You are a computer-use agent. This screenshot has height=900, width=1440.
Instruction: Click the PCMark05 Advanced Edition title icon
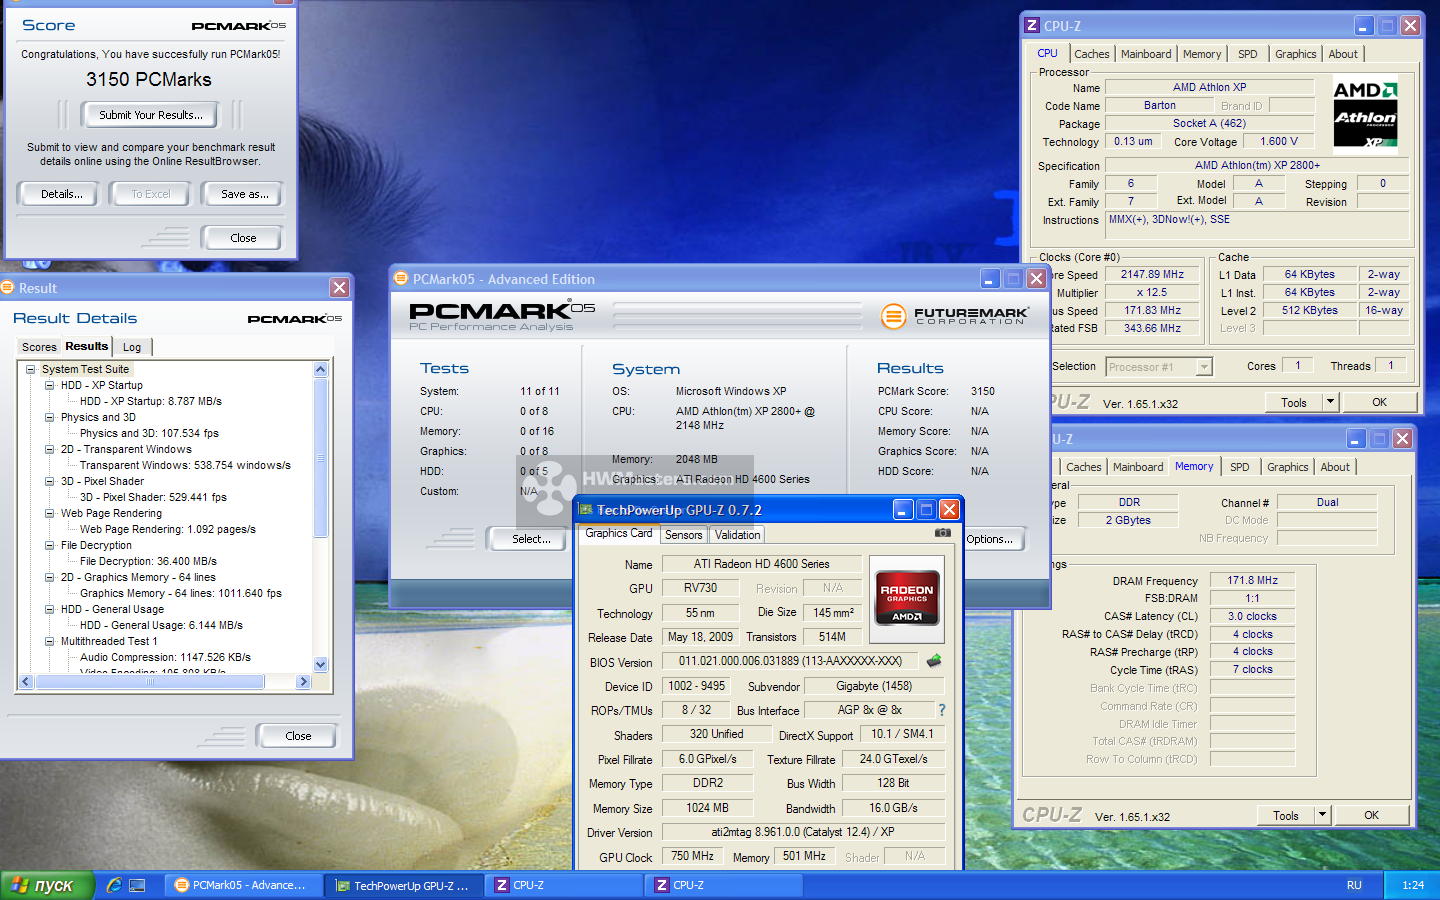click(x=401, y=279)
